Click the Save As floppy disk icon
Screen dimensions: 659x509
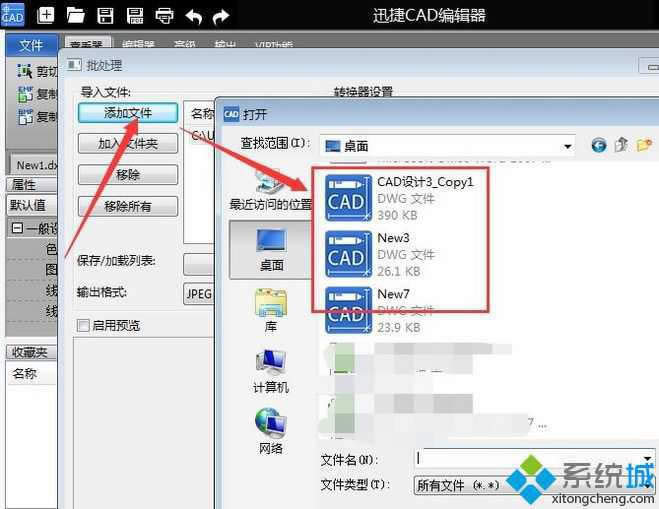(135, 16)
